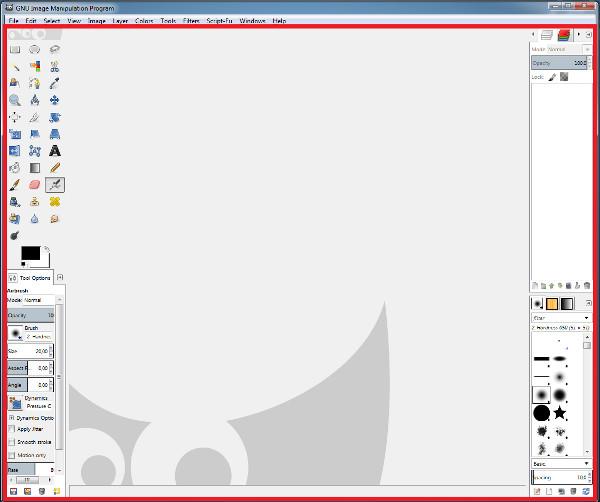Select the Pencil tool
Viewport: 600px width, 502px height.
[55, 168]
